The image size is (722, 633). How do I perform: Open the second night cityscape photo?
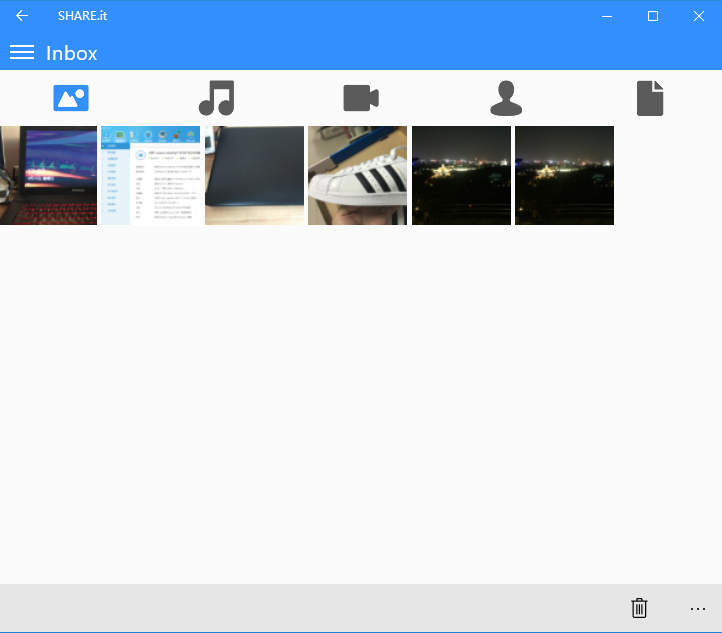tap(565, 175)
